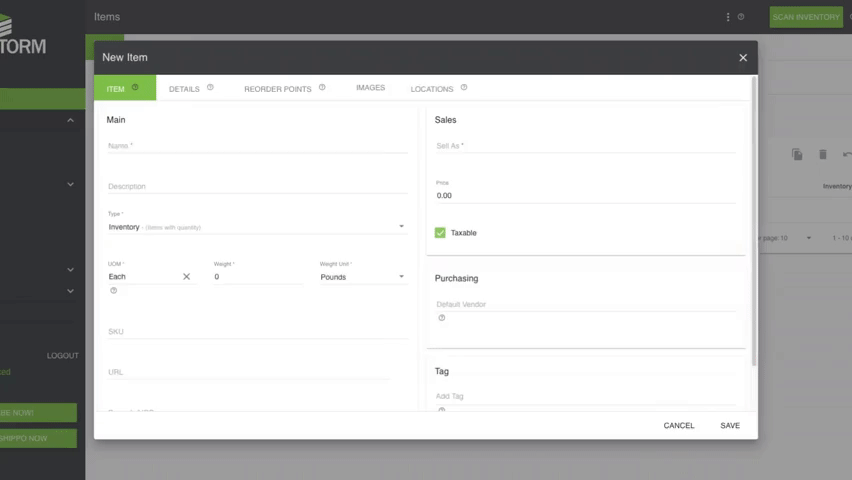Close the New Item dialog
The width and height of the screenshot is (852, 480).
click(x=743, y=58)
